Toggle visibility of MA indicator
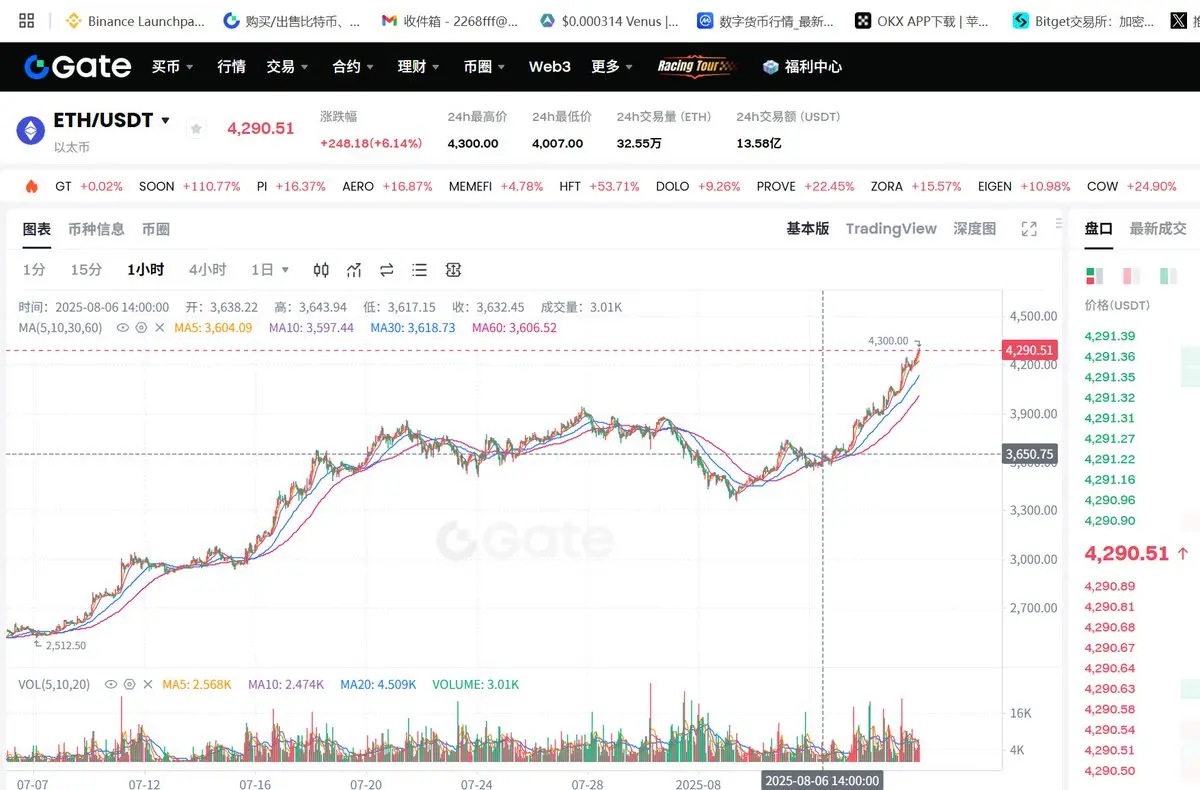 tap(123, 327)
